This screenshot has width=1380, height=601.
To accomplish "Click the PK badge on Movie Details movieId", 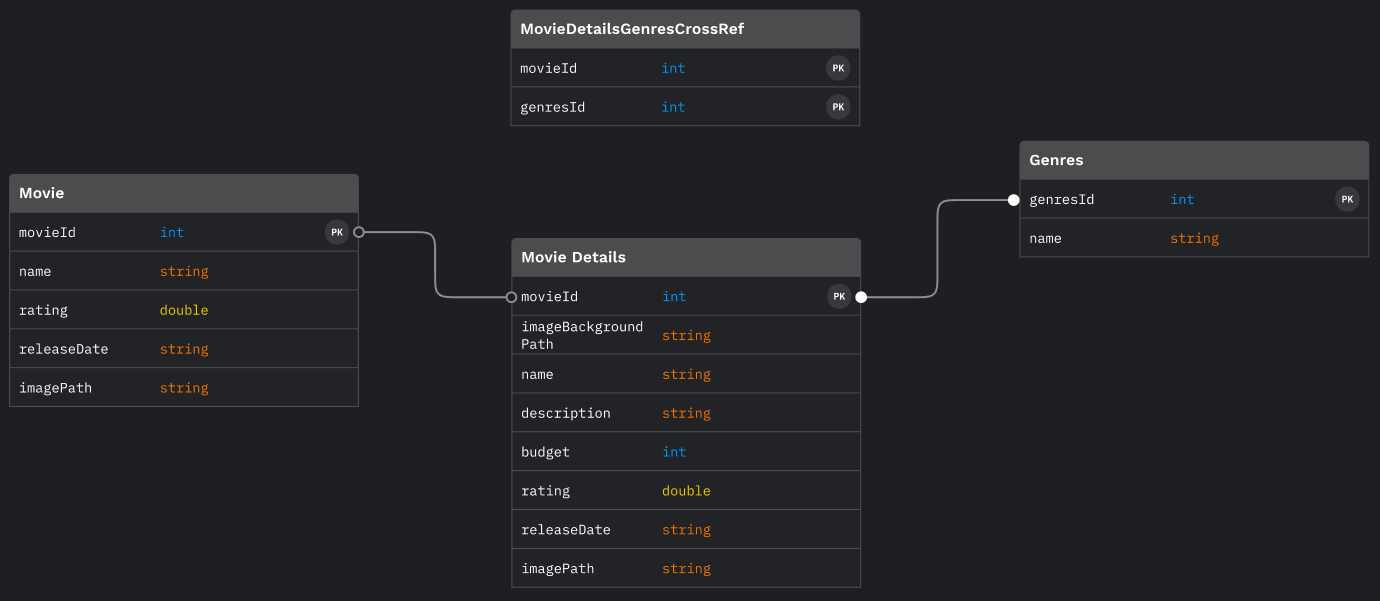I will (x=839, y=296).
